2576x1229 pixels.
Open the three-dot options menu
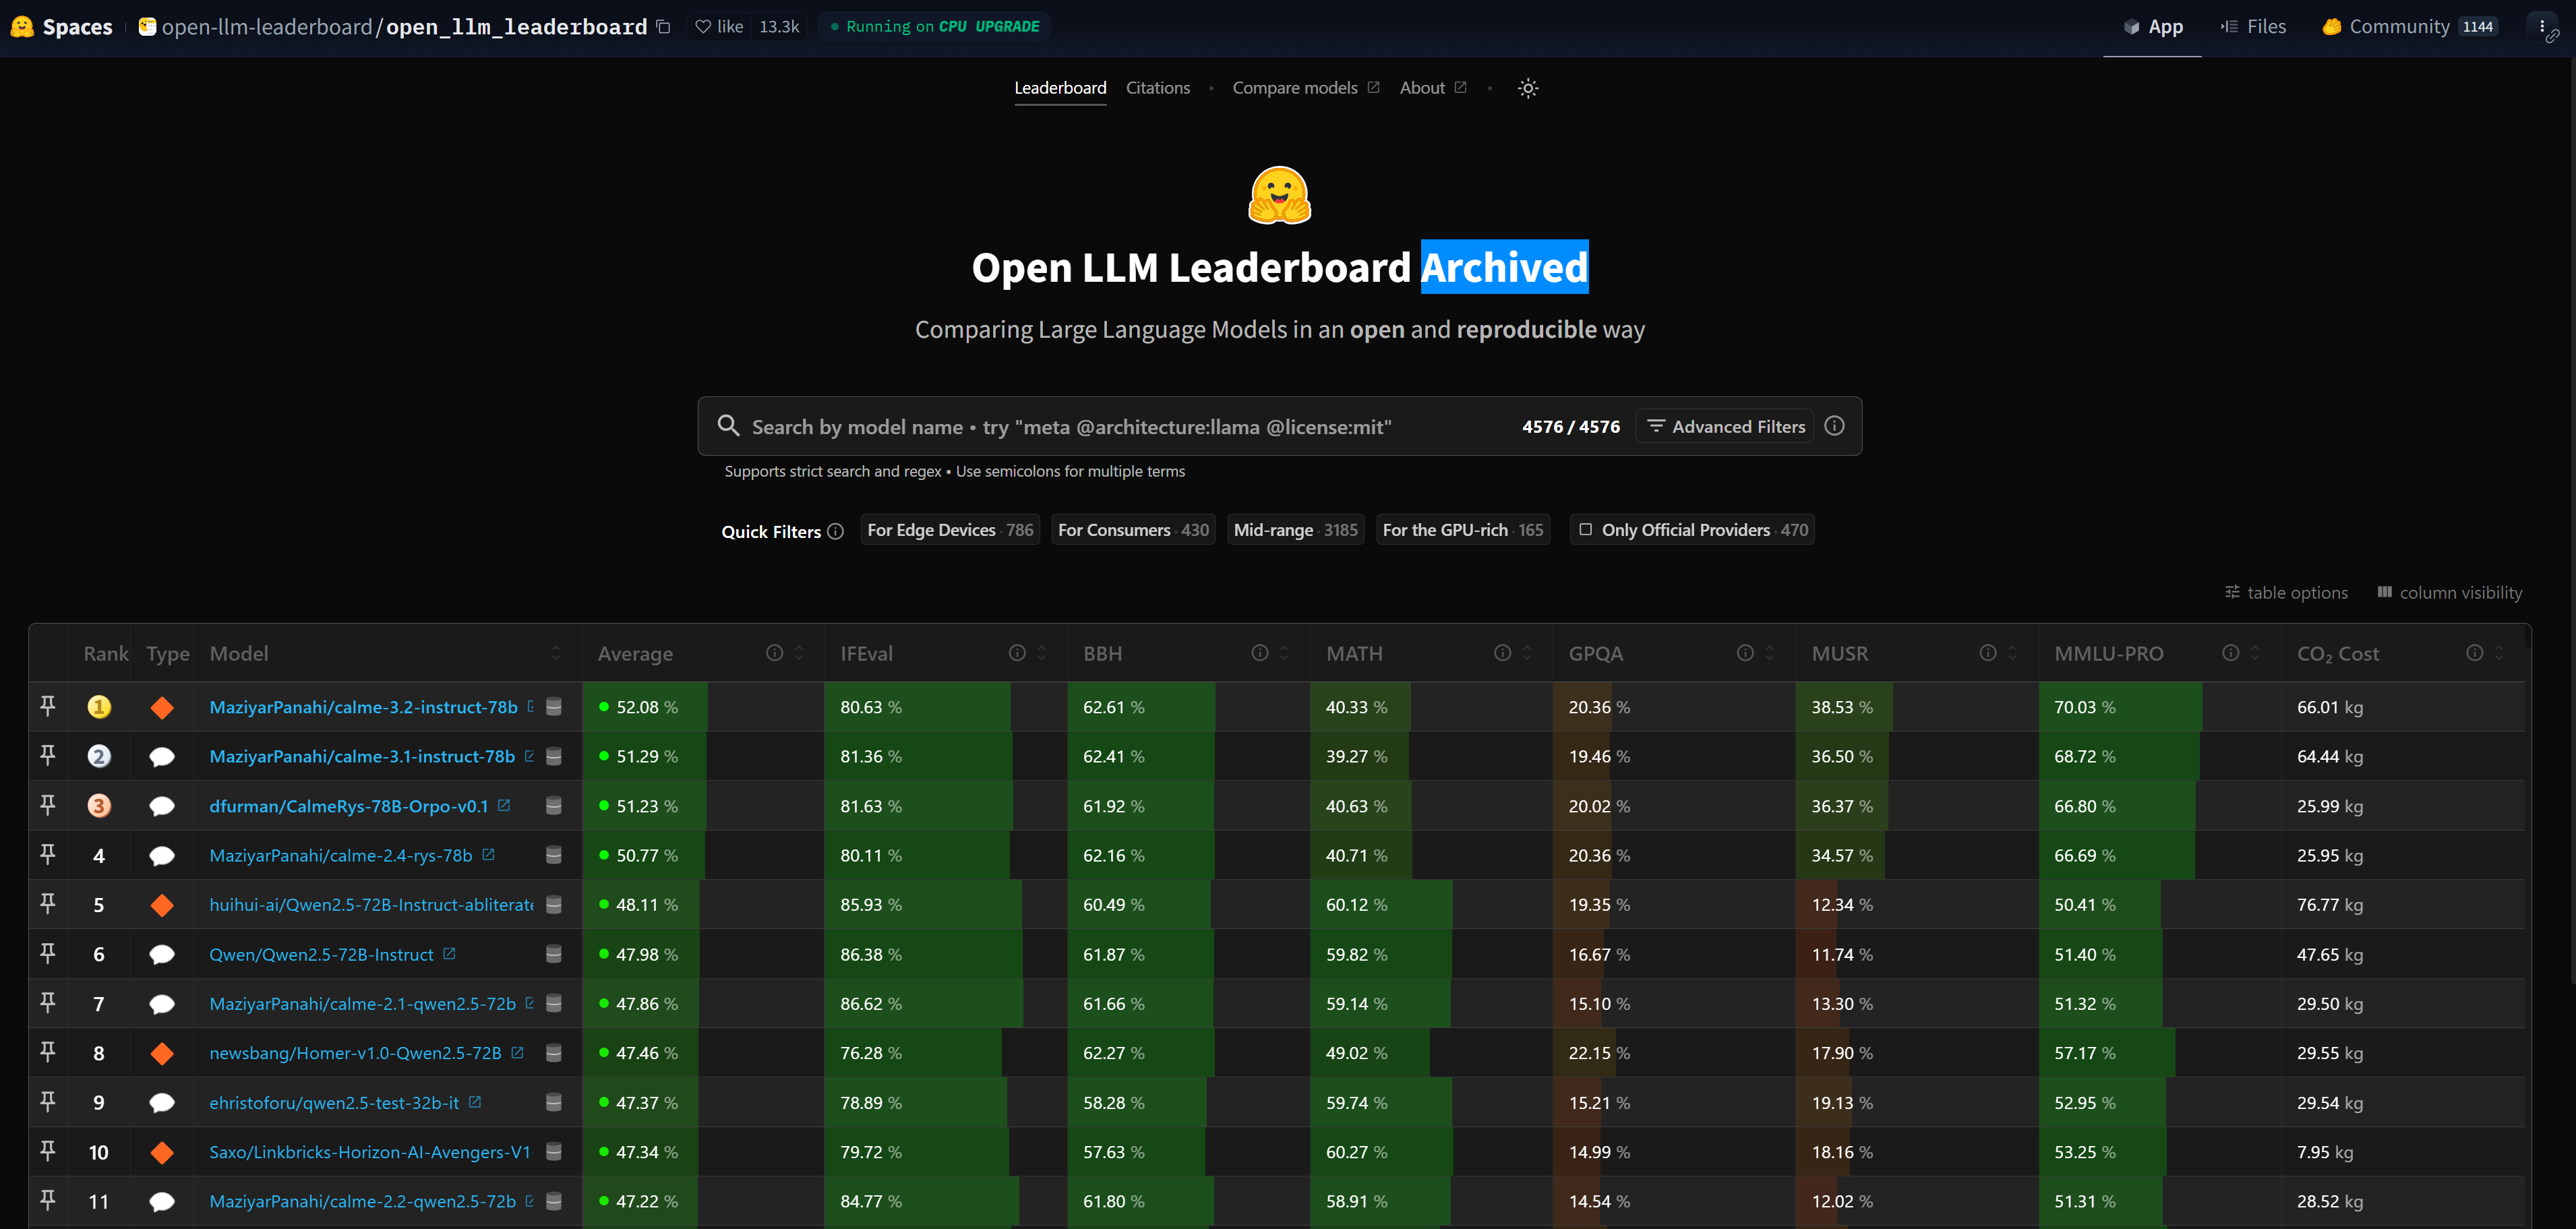click(x=2542, y=27)
